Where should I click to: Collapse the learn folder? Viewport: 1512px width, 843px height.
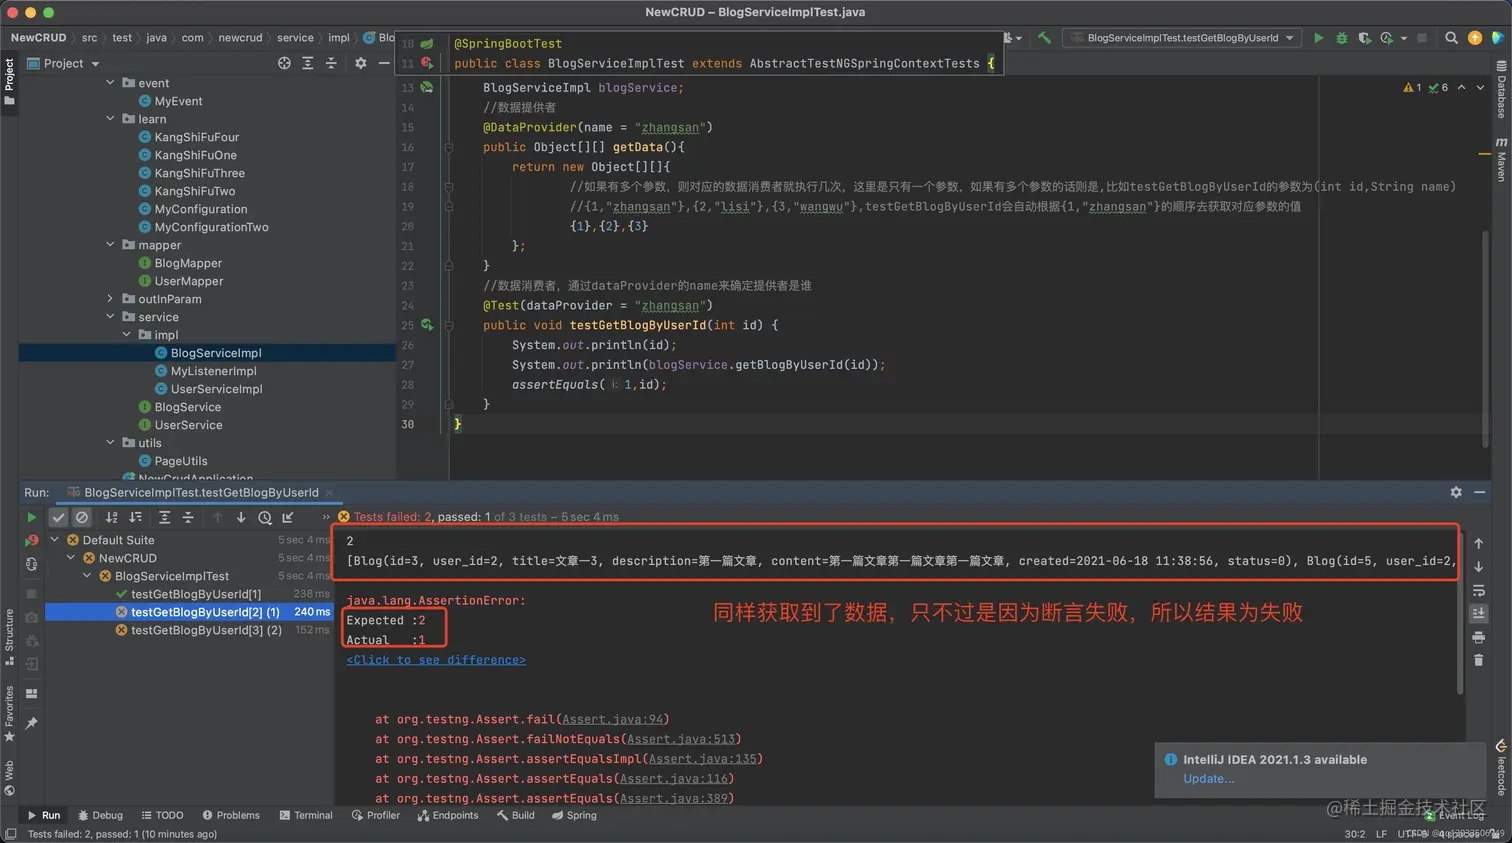[110, 119]
